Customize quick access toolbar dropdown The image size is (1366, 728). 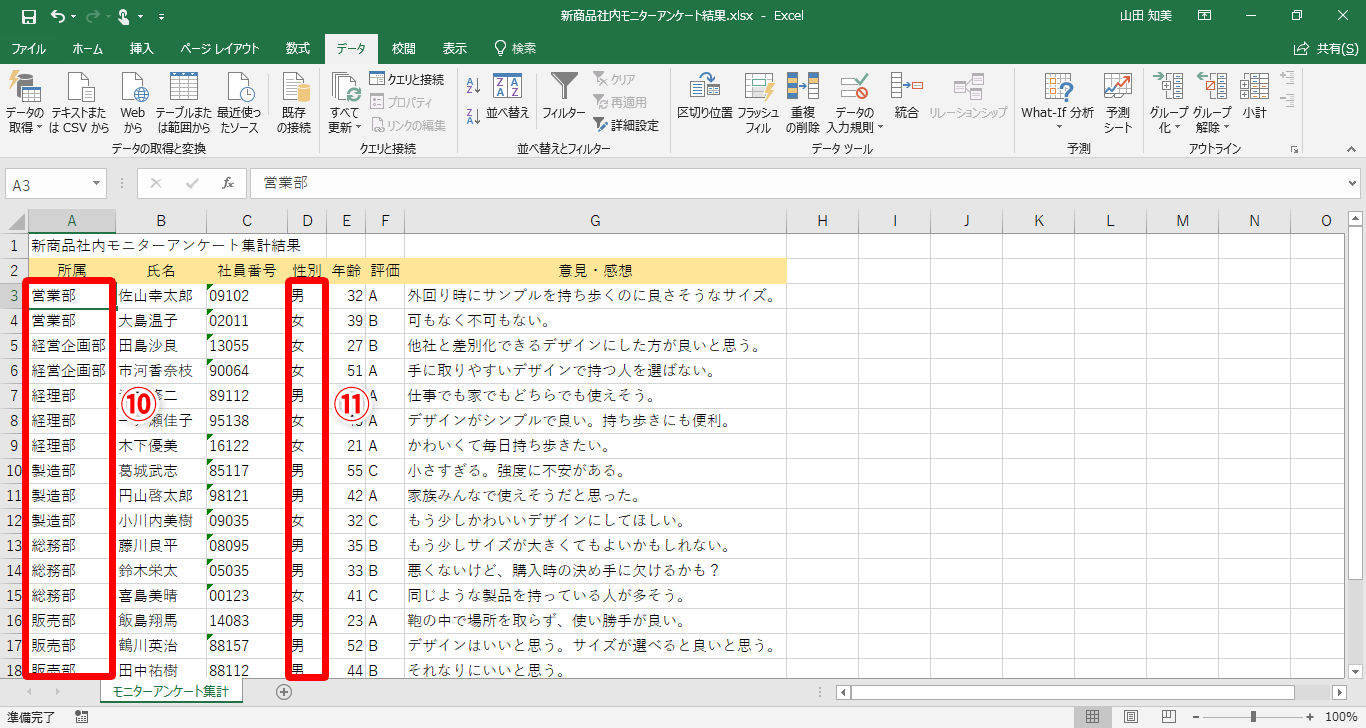162,17
